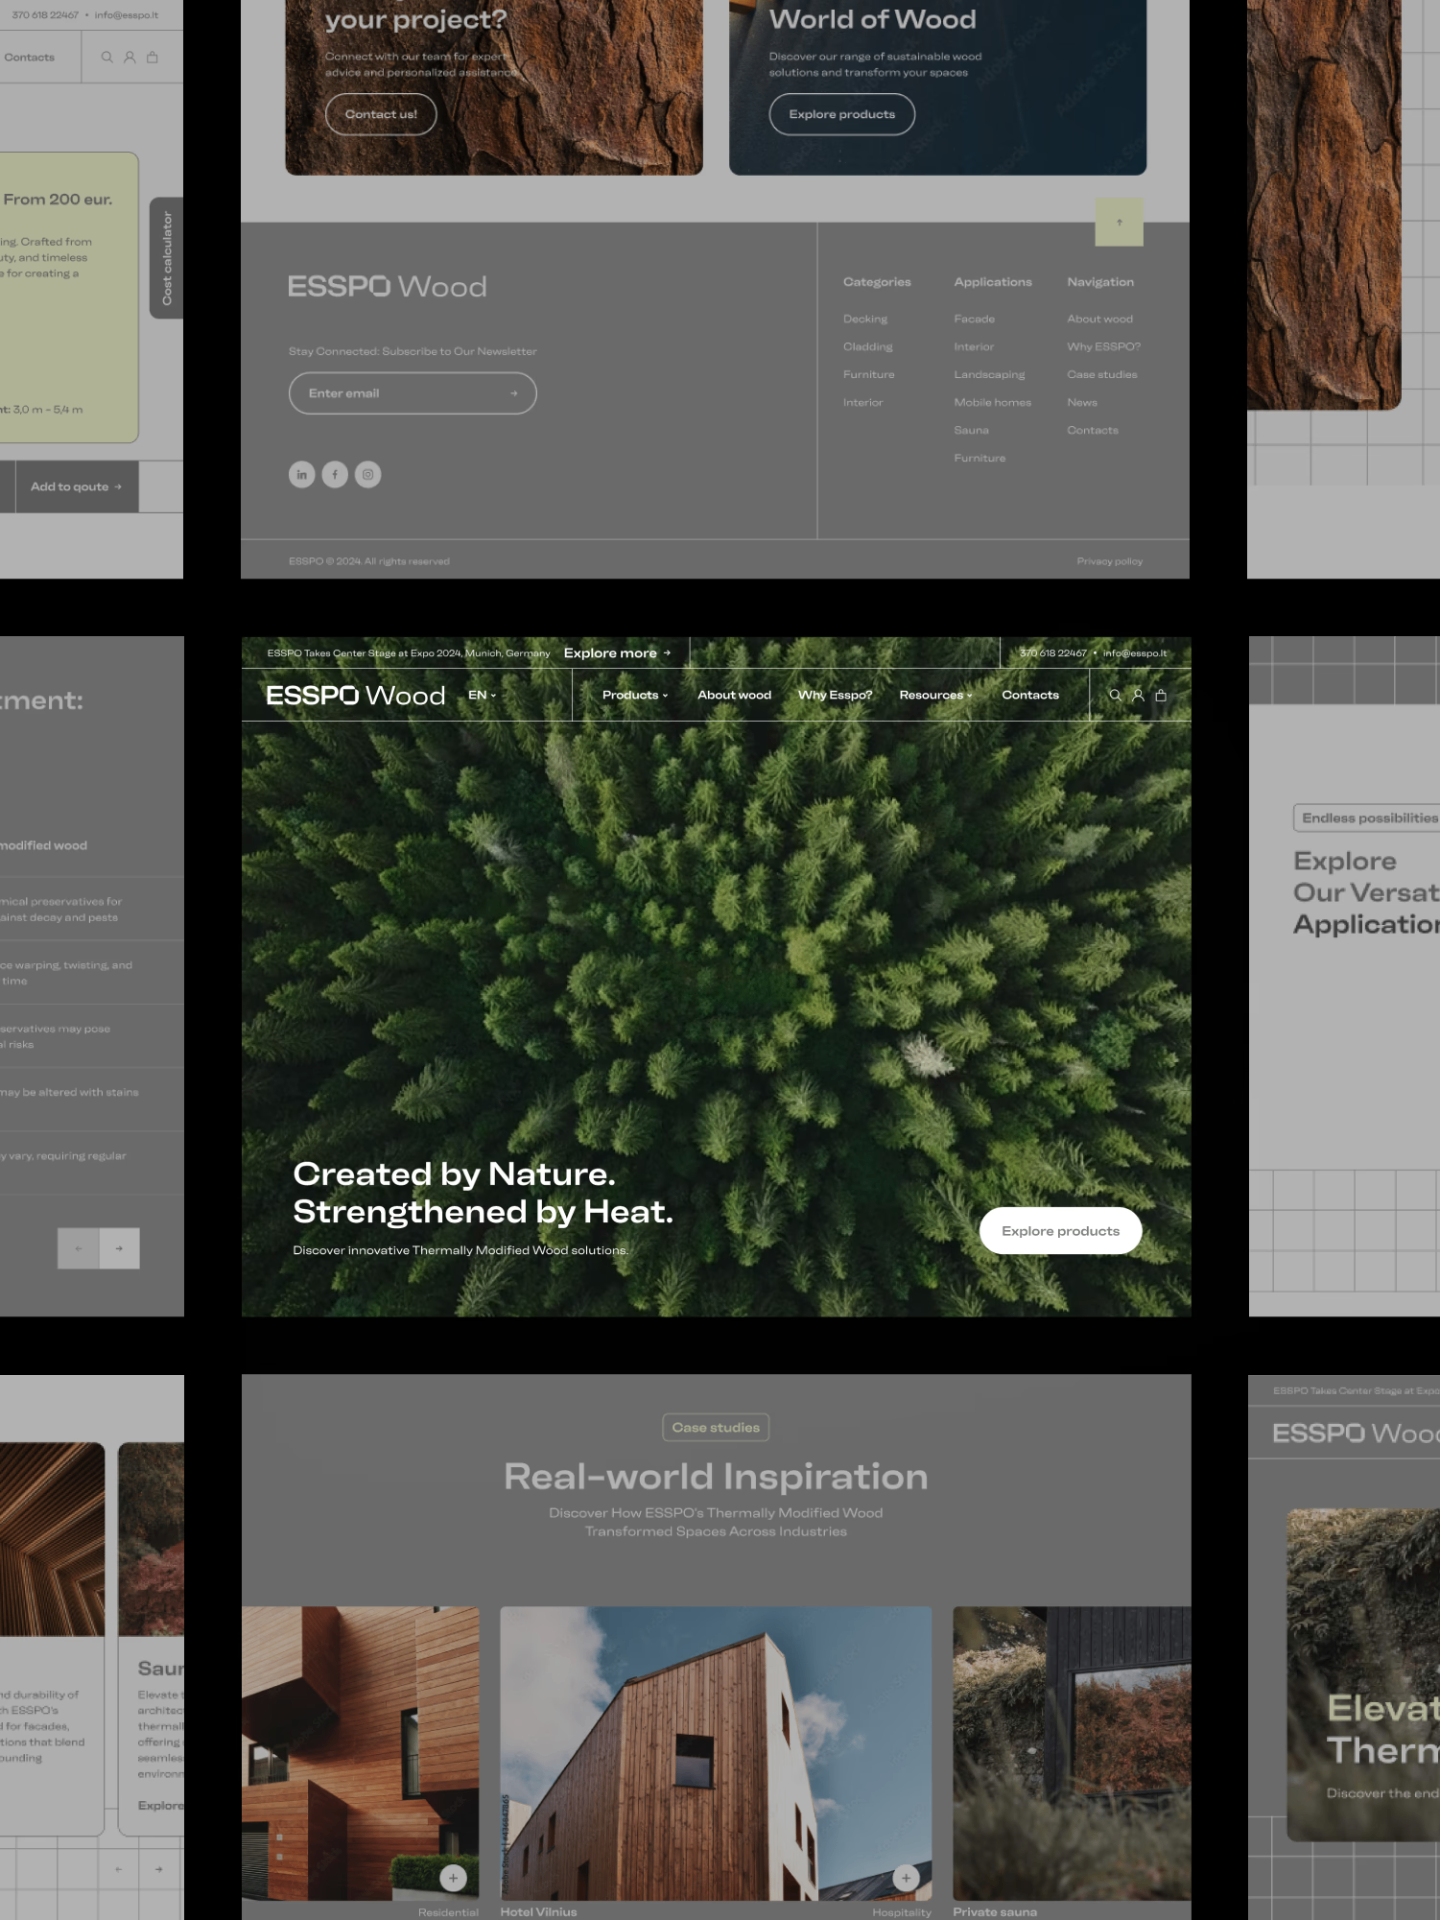
Task: Expand the Resources menu dropdown
Action: pyautogui.click(x=936, y=695)
